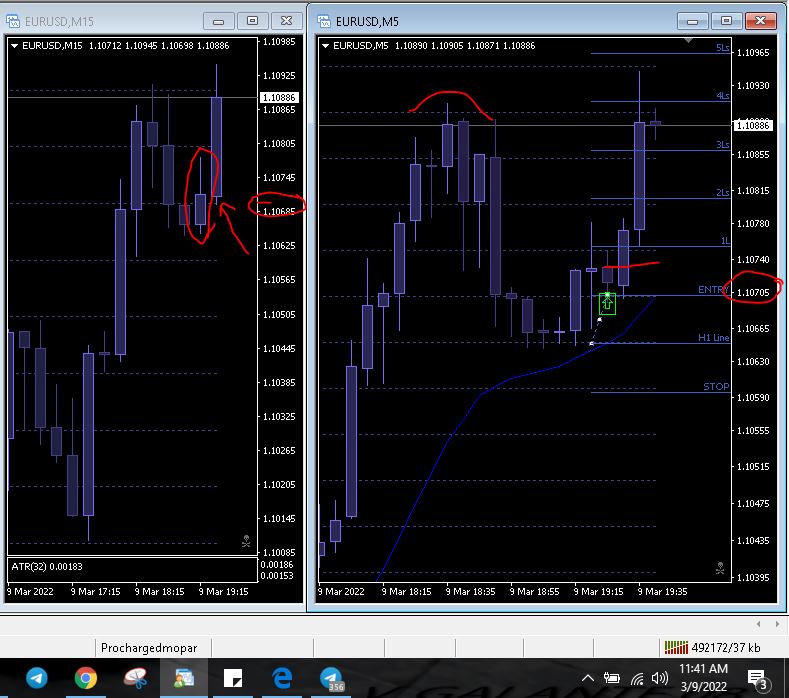Open the Action Center notifications icon
The image size is (789, 698).
click(x=757, y=680)
